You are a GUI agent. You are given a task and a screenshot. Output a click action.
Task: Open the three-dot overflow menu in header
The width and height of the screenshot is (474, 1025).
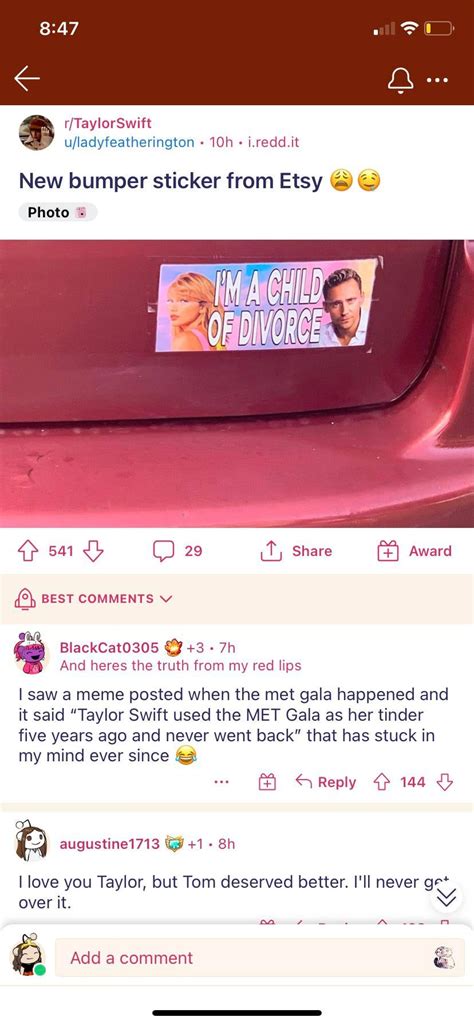click(437, 80)
